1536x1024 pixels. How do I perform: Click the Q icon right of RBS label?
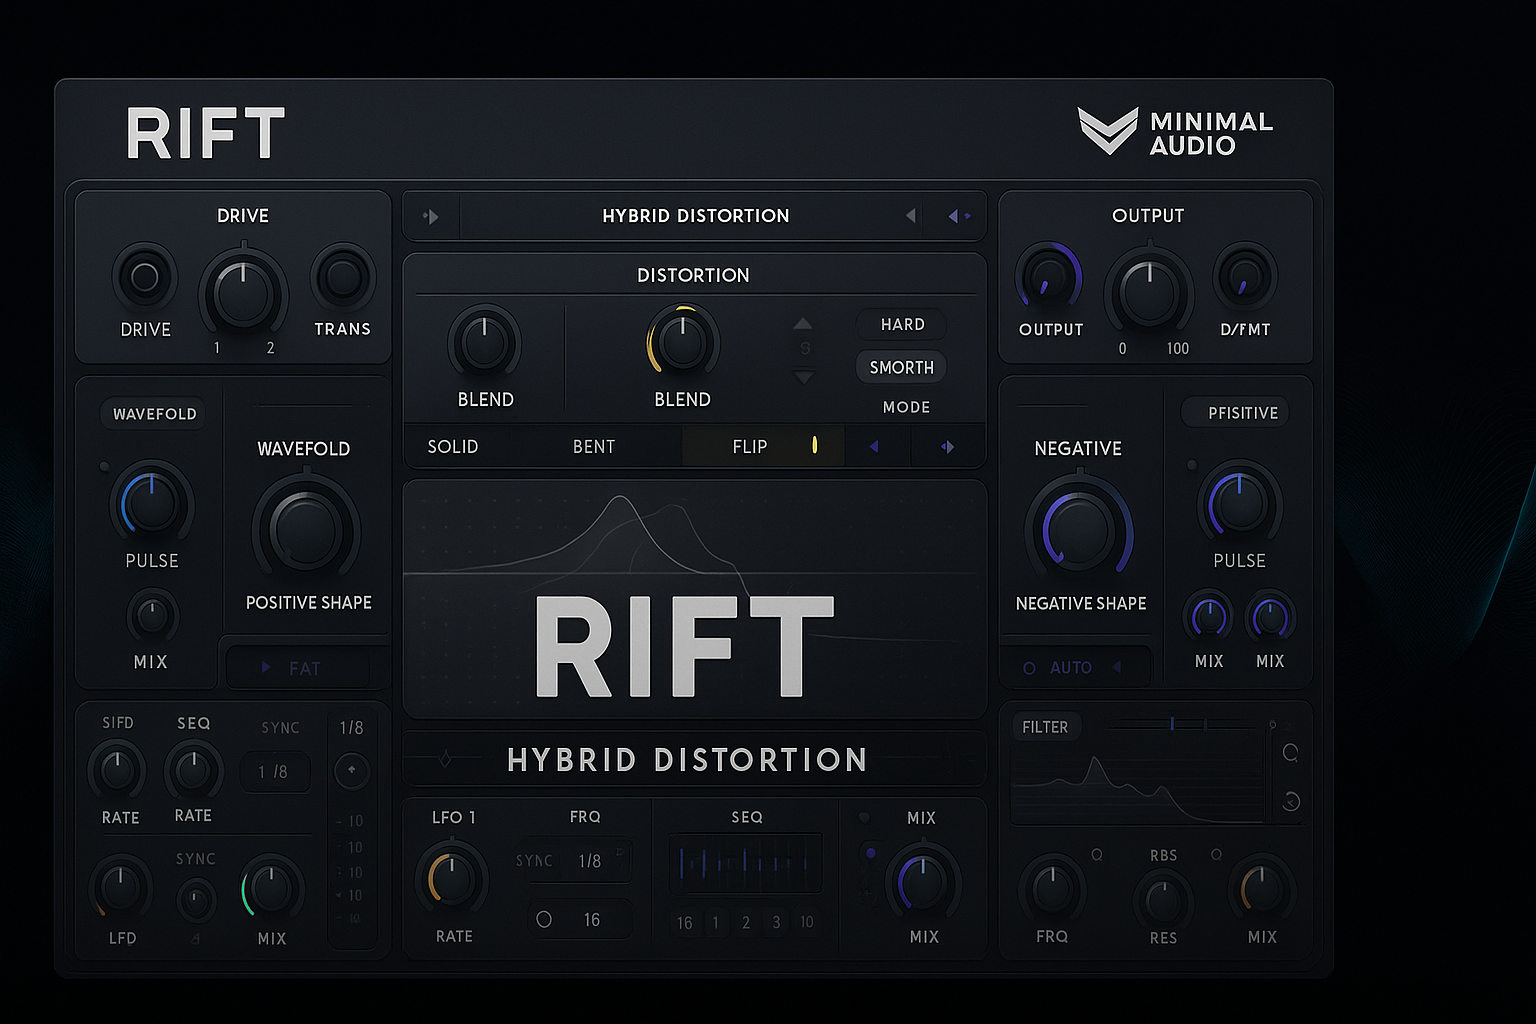[x=1216, y=854]
